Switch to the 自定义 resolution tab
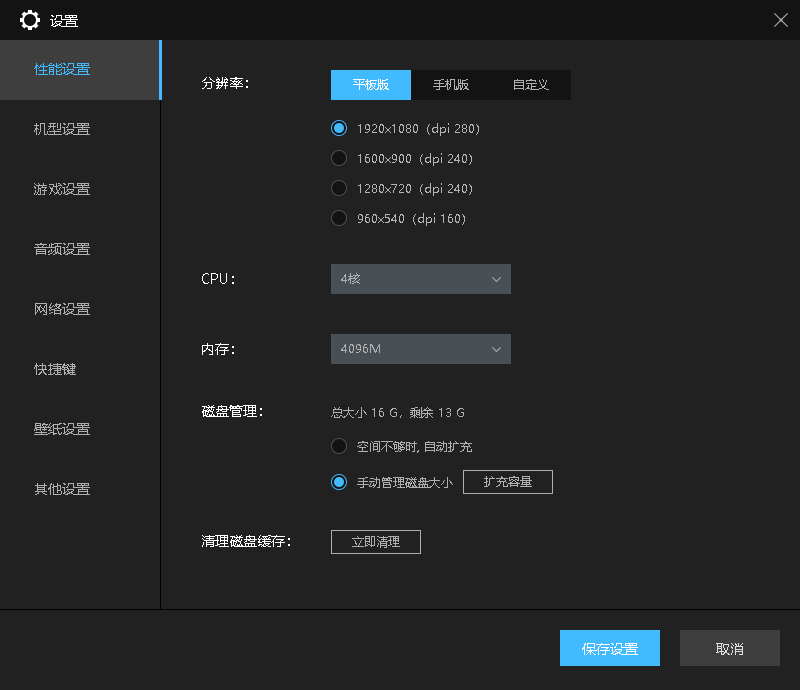800x690 pixels. click(x=530, y=85)
